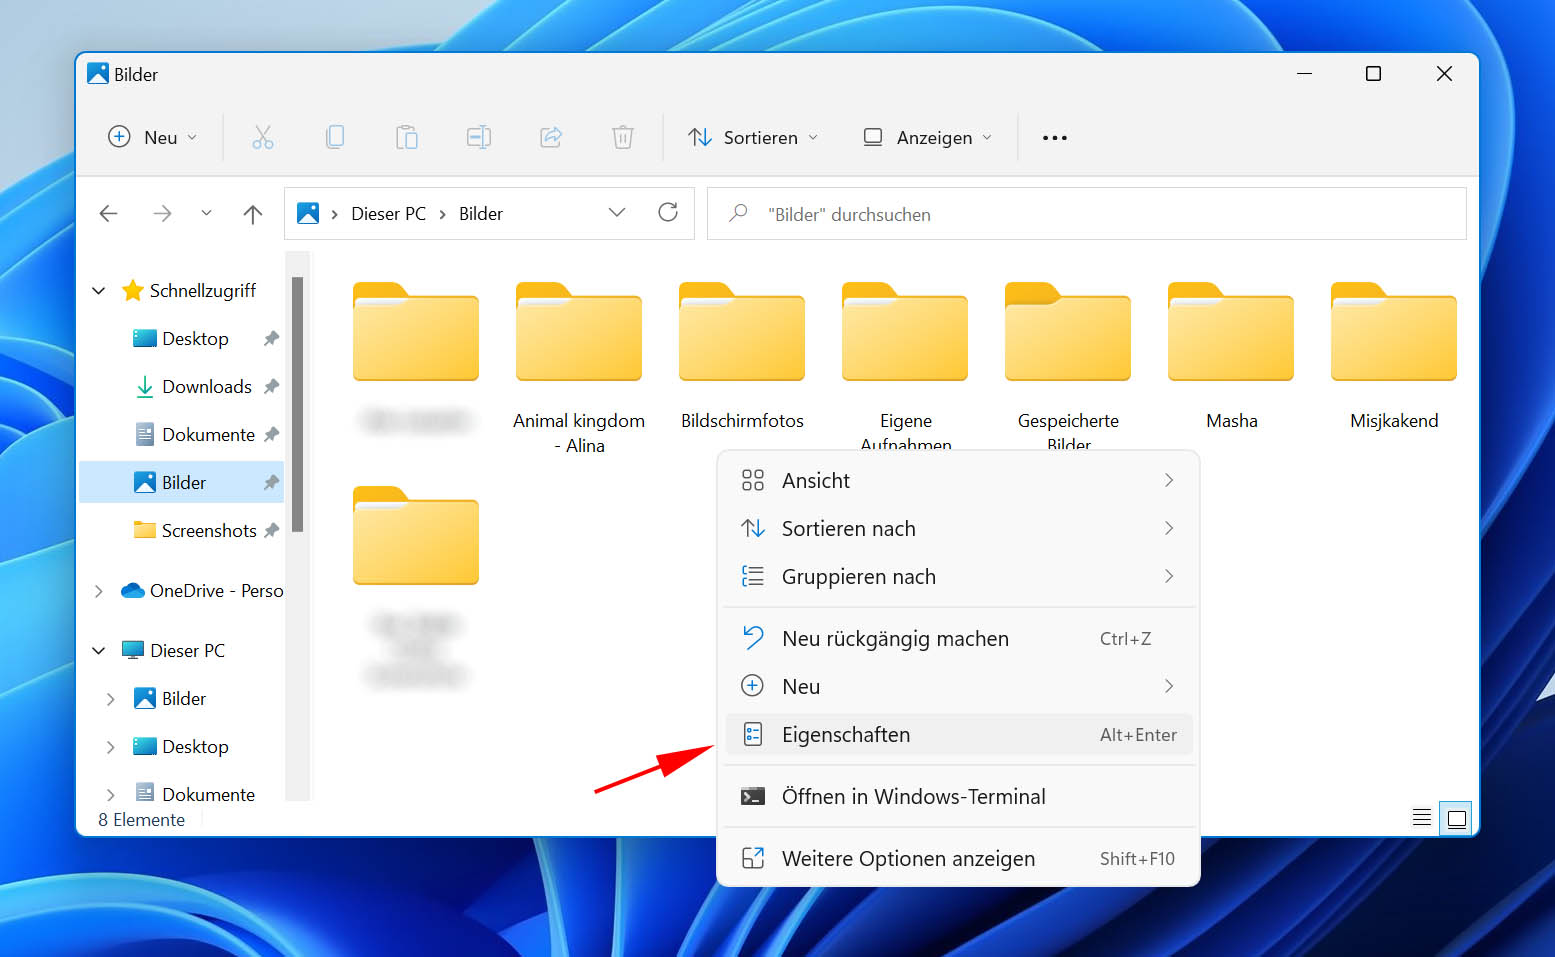Collapse the Schnellzugriff tree node

98,291
